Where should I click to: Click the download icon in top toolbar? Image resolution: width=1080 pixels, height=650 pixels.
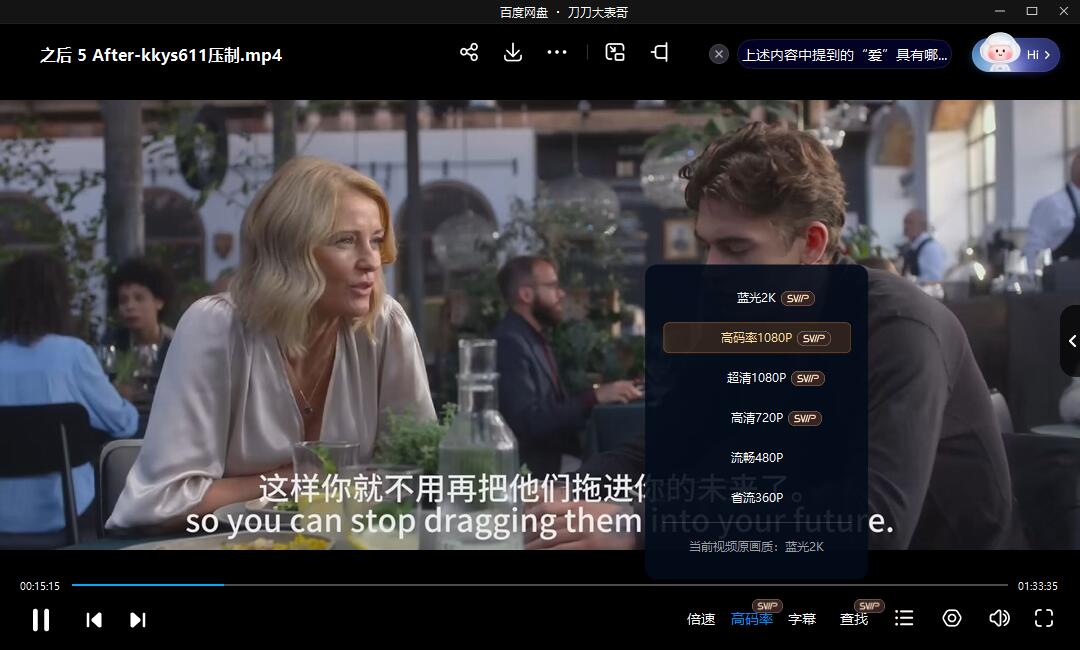pos(513,53)
